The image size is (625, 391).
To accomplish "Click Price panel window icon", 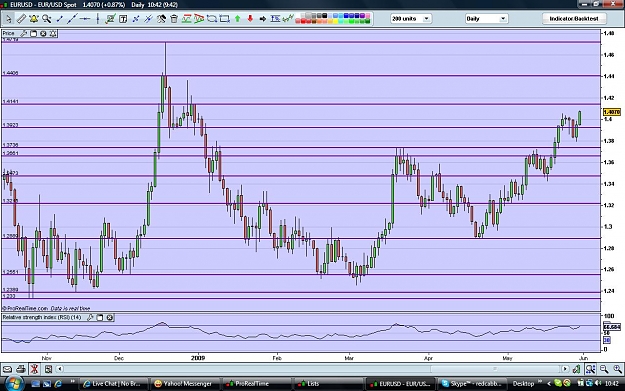I will point(33,33).
